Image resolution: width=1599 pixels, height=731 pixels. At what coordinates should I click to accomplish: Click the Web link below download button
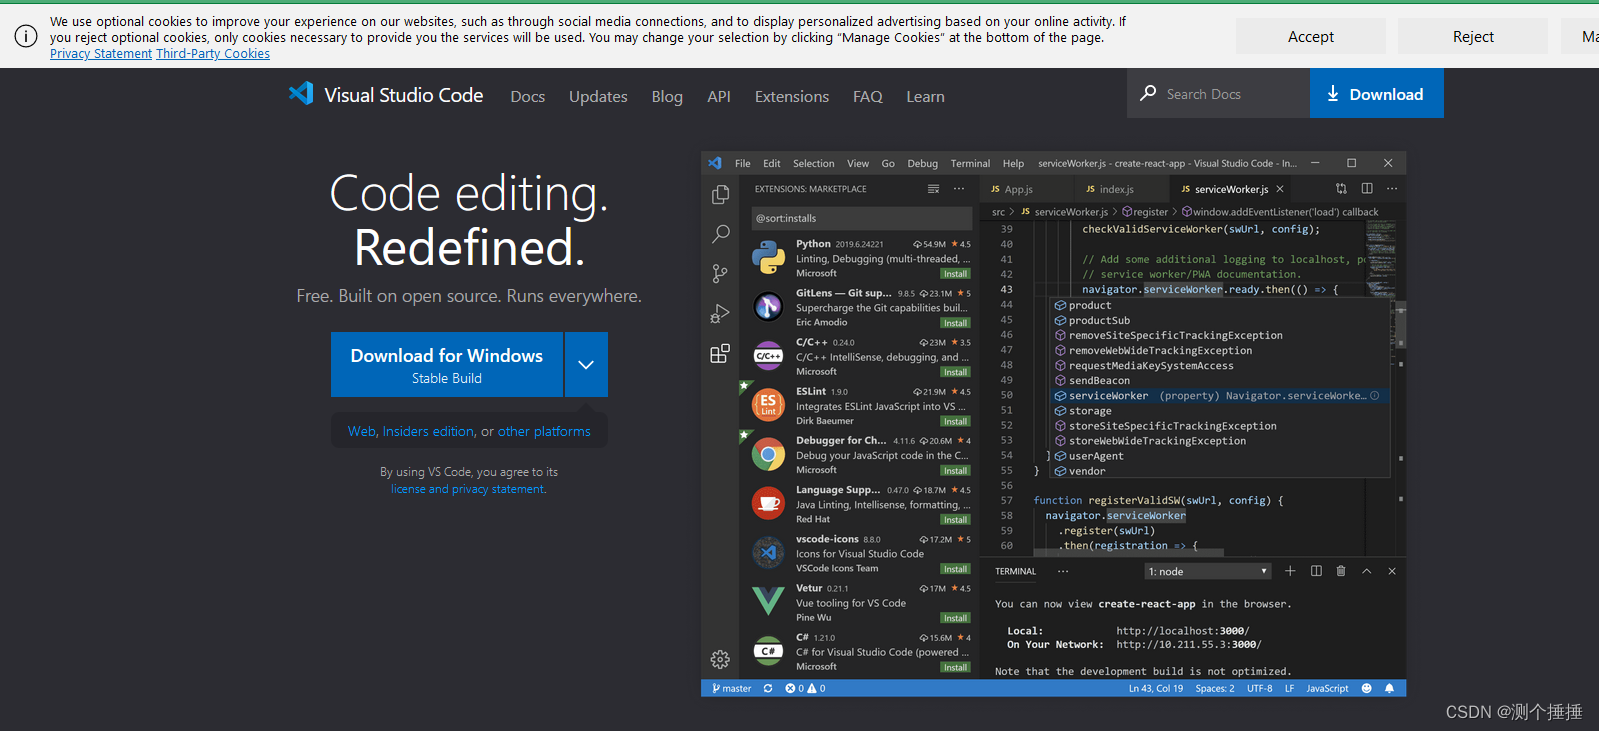click(x=361, y=431)
